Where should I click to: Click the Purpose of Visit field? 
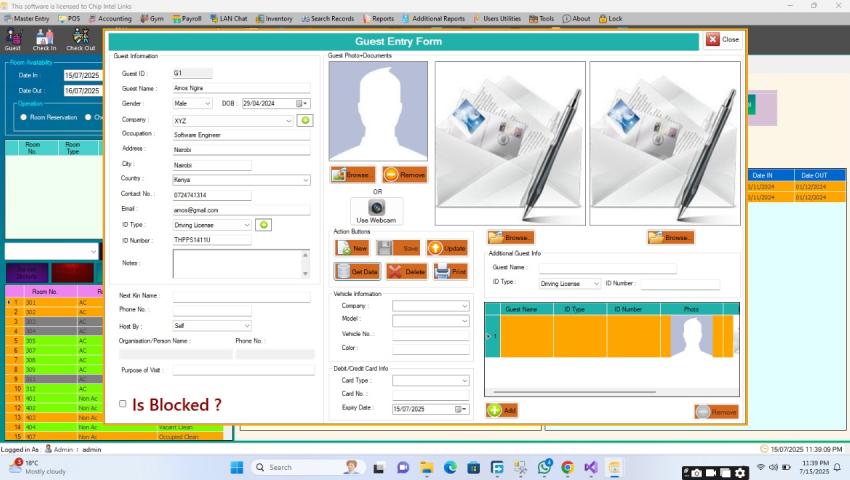pyautogui.click(x=243, y=370)
